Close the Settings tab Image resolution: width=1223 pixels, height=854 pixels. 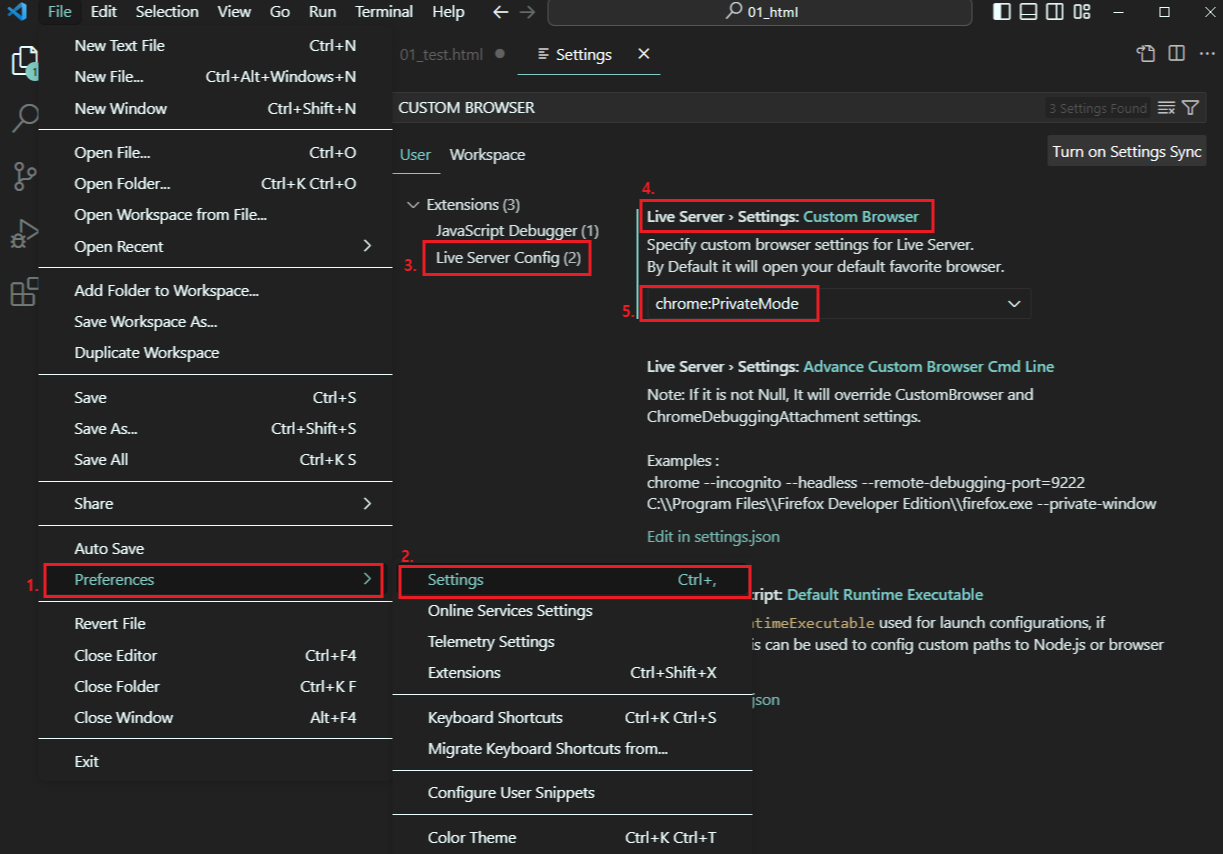(644, 54)
